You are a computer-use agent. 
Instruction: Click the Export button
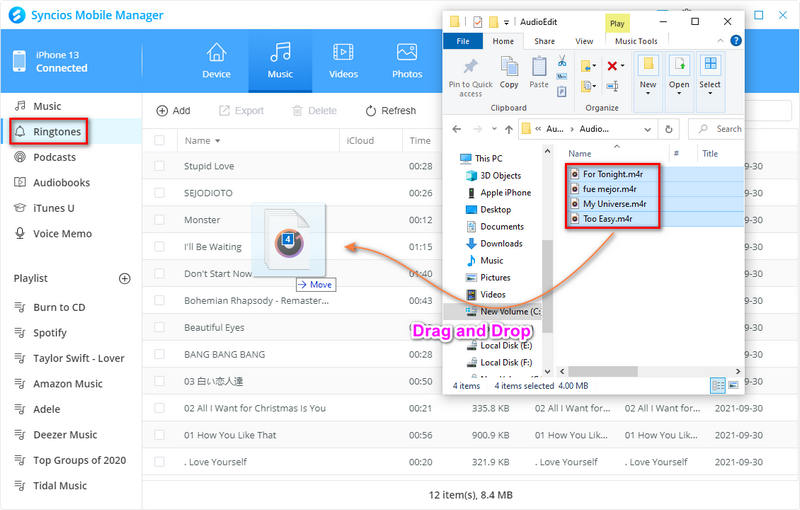(x=241, y=111)
